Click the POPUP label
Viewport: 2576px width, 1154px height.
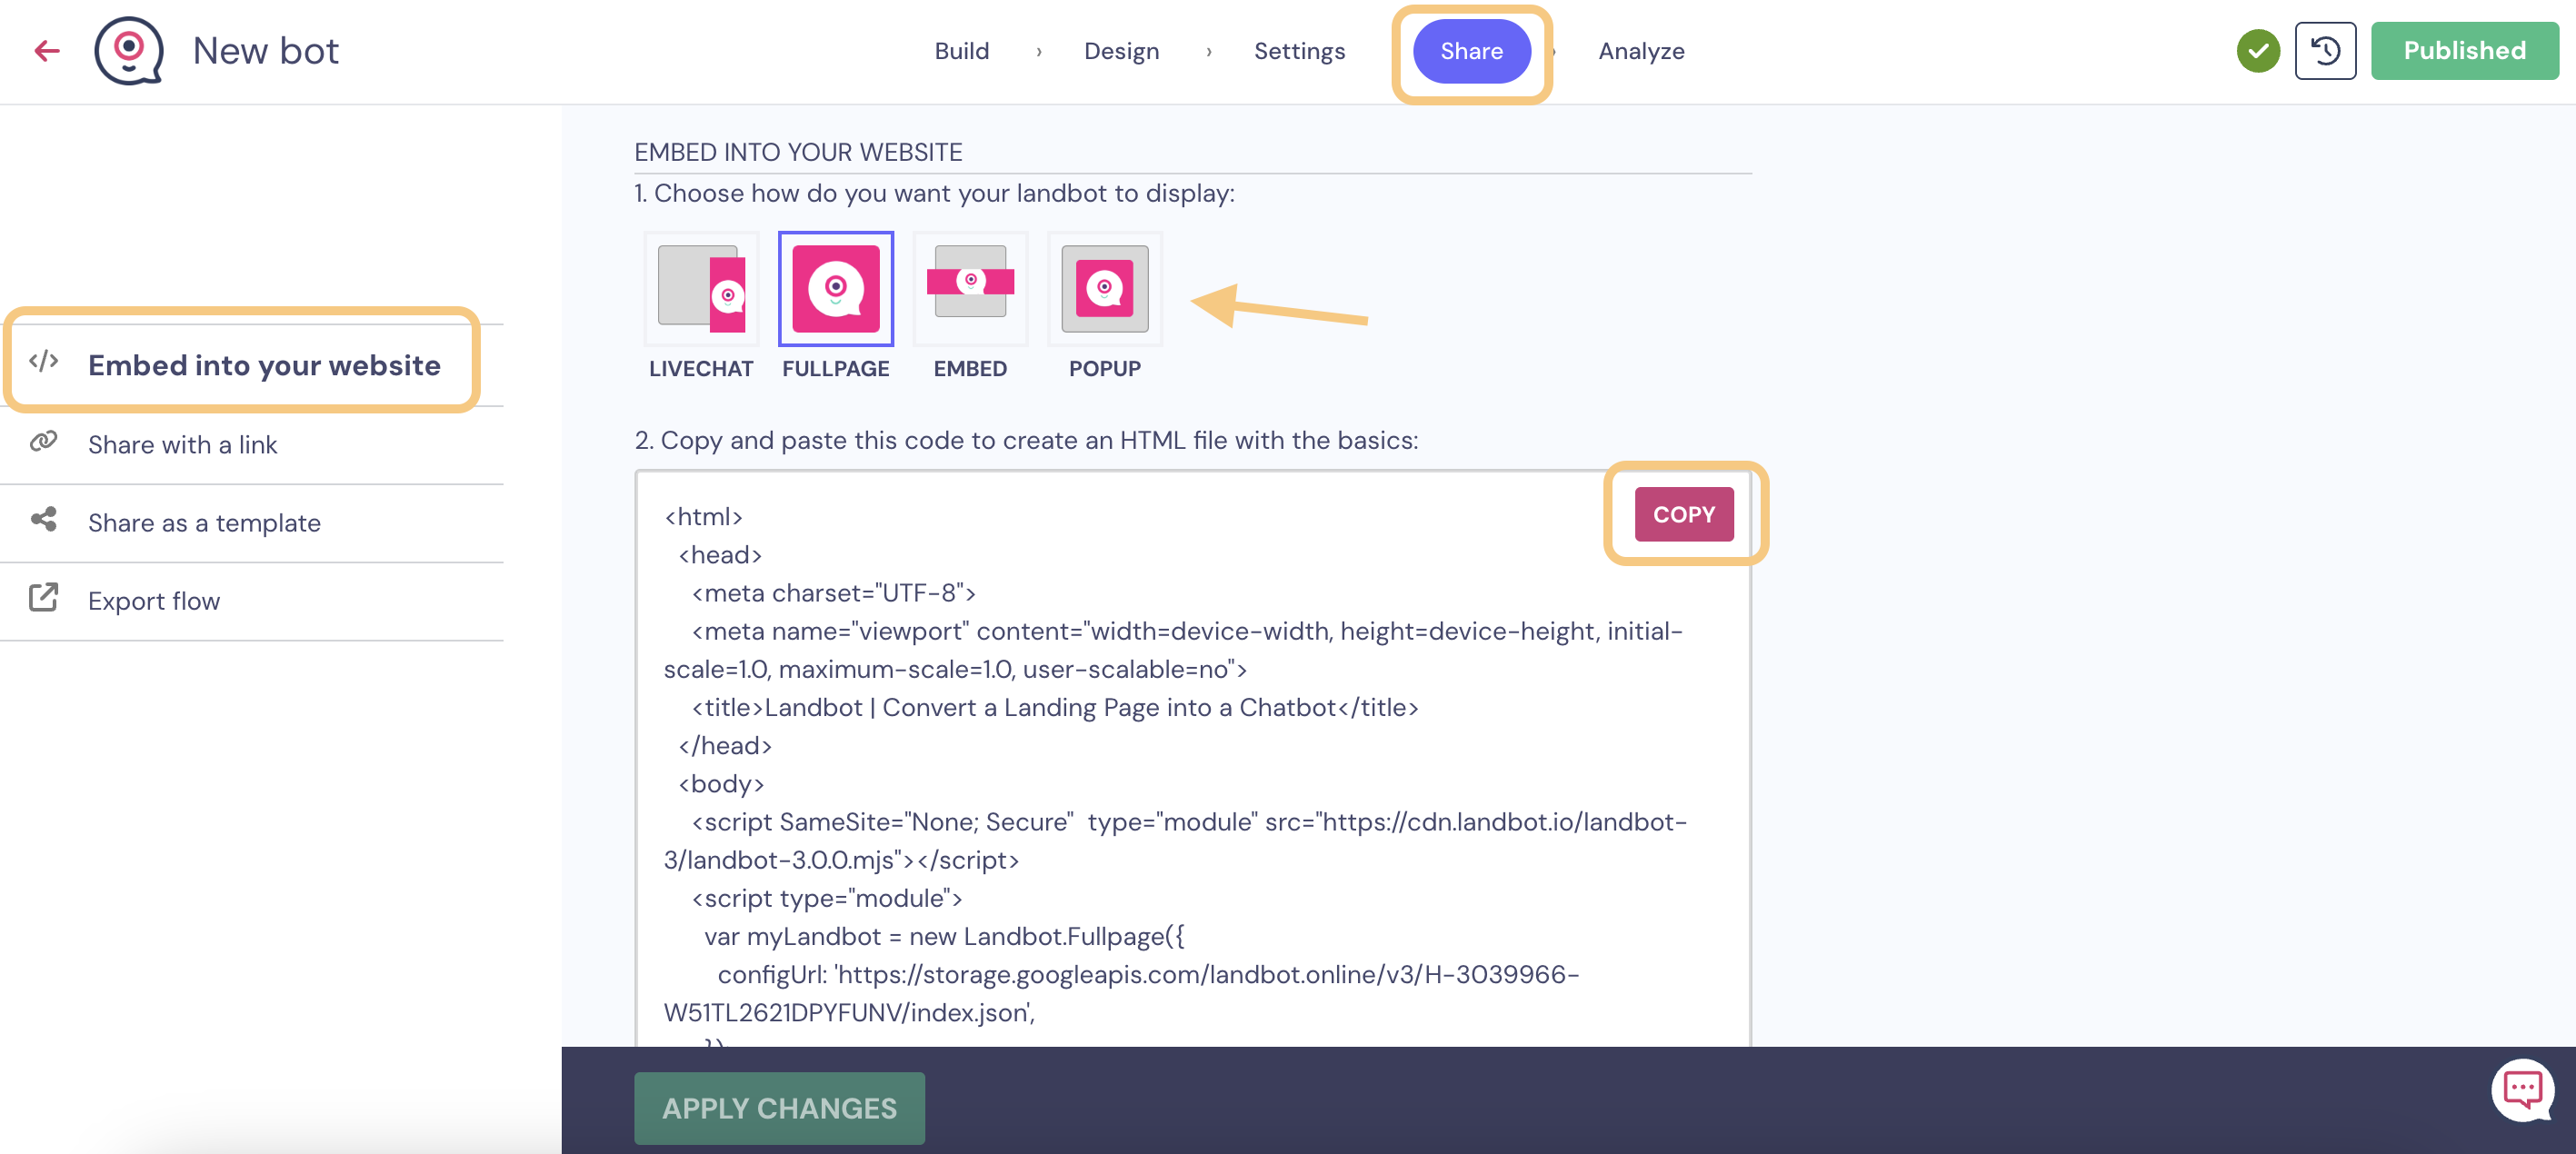[x=1105, y=369]
